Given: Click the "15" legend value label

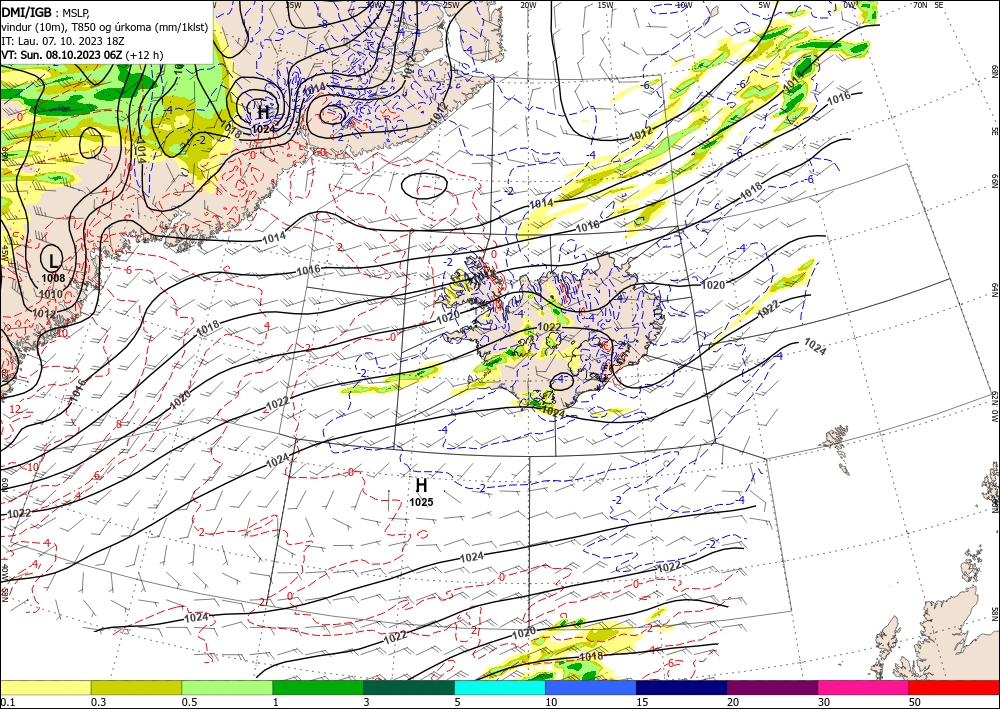Looking at the screenshot, I should coord(642,702).
